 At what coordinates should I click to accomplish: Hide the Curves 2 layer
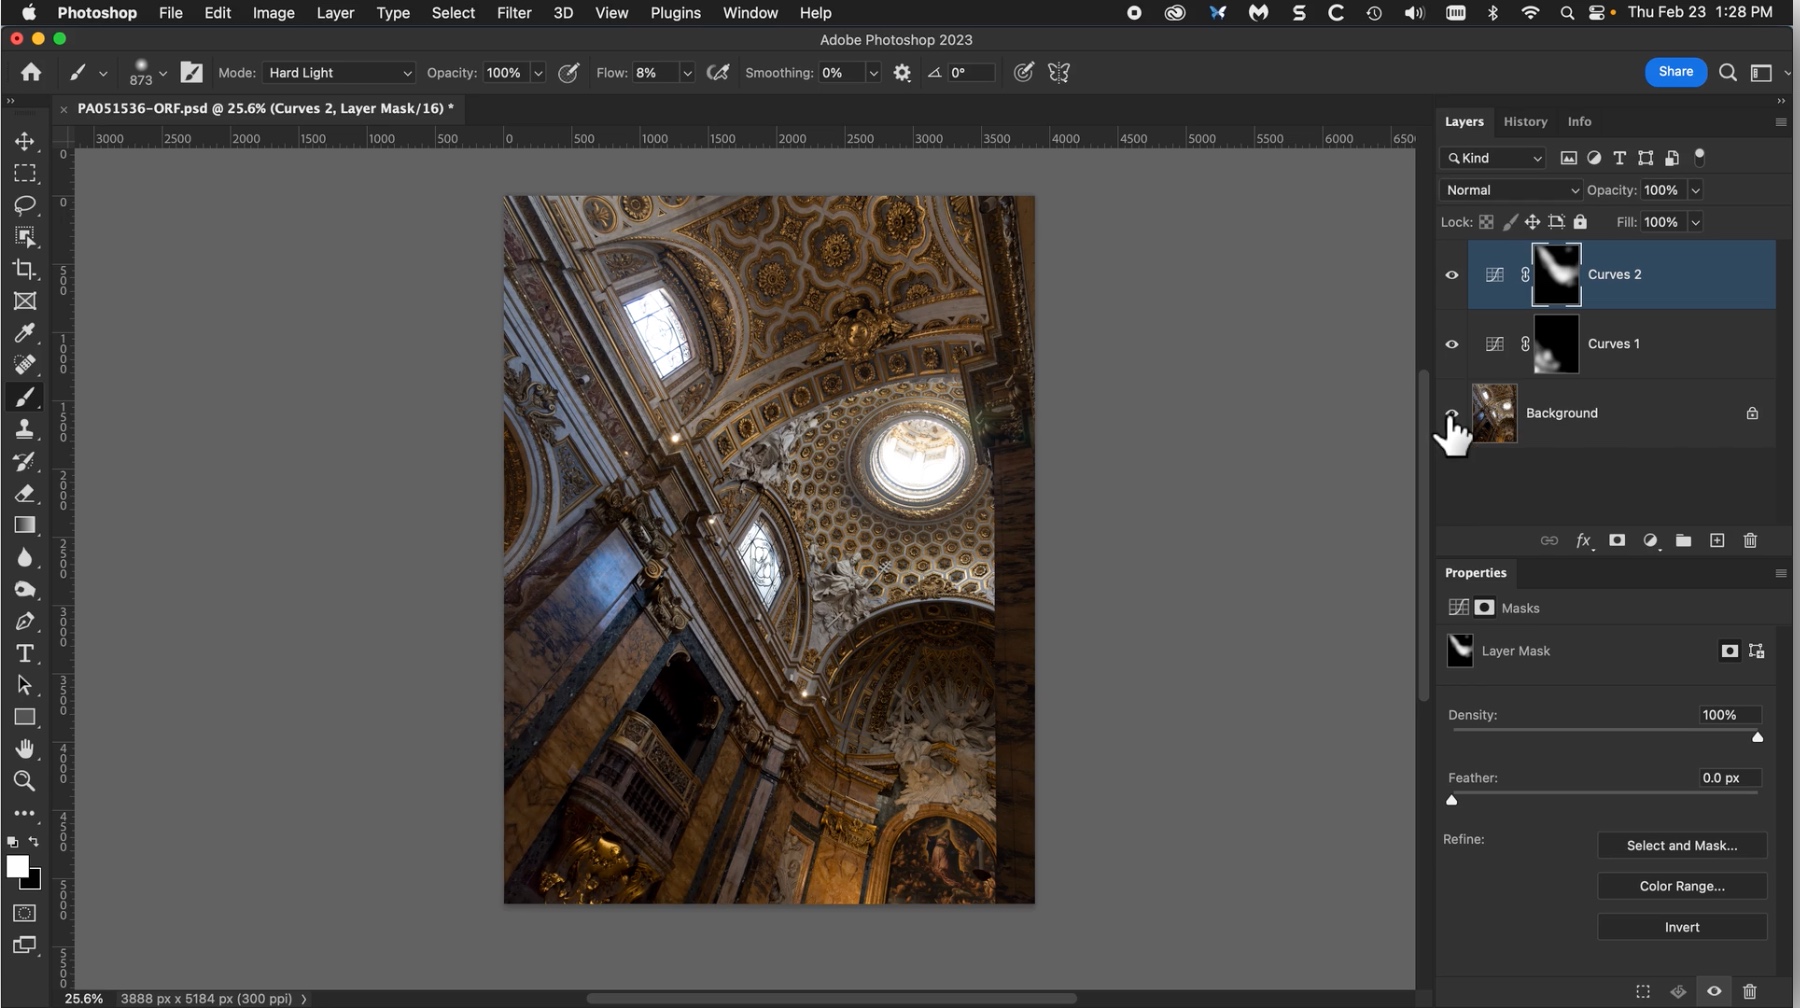click(x=1452, y=275)
